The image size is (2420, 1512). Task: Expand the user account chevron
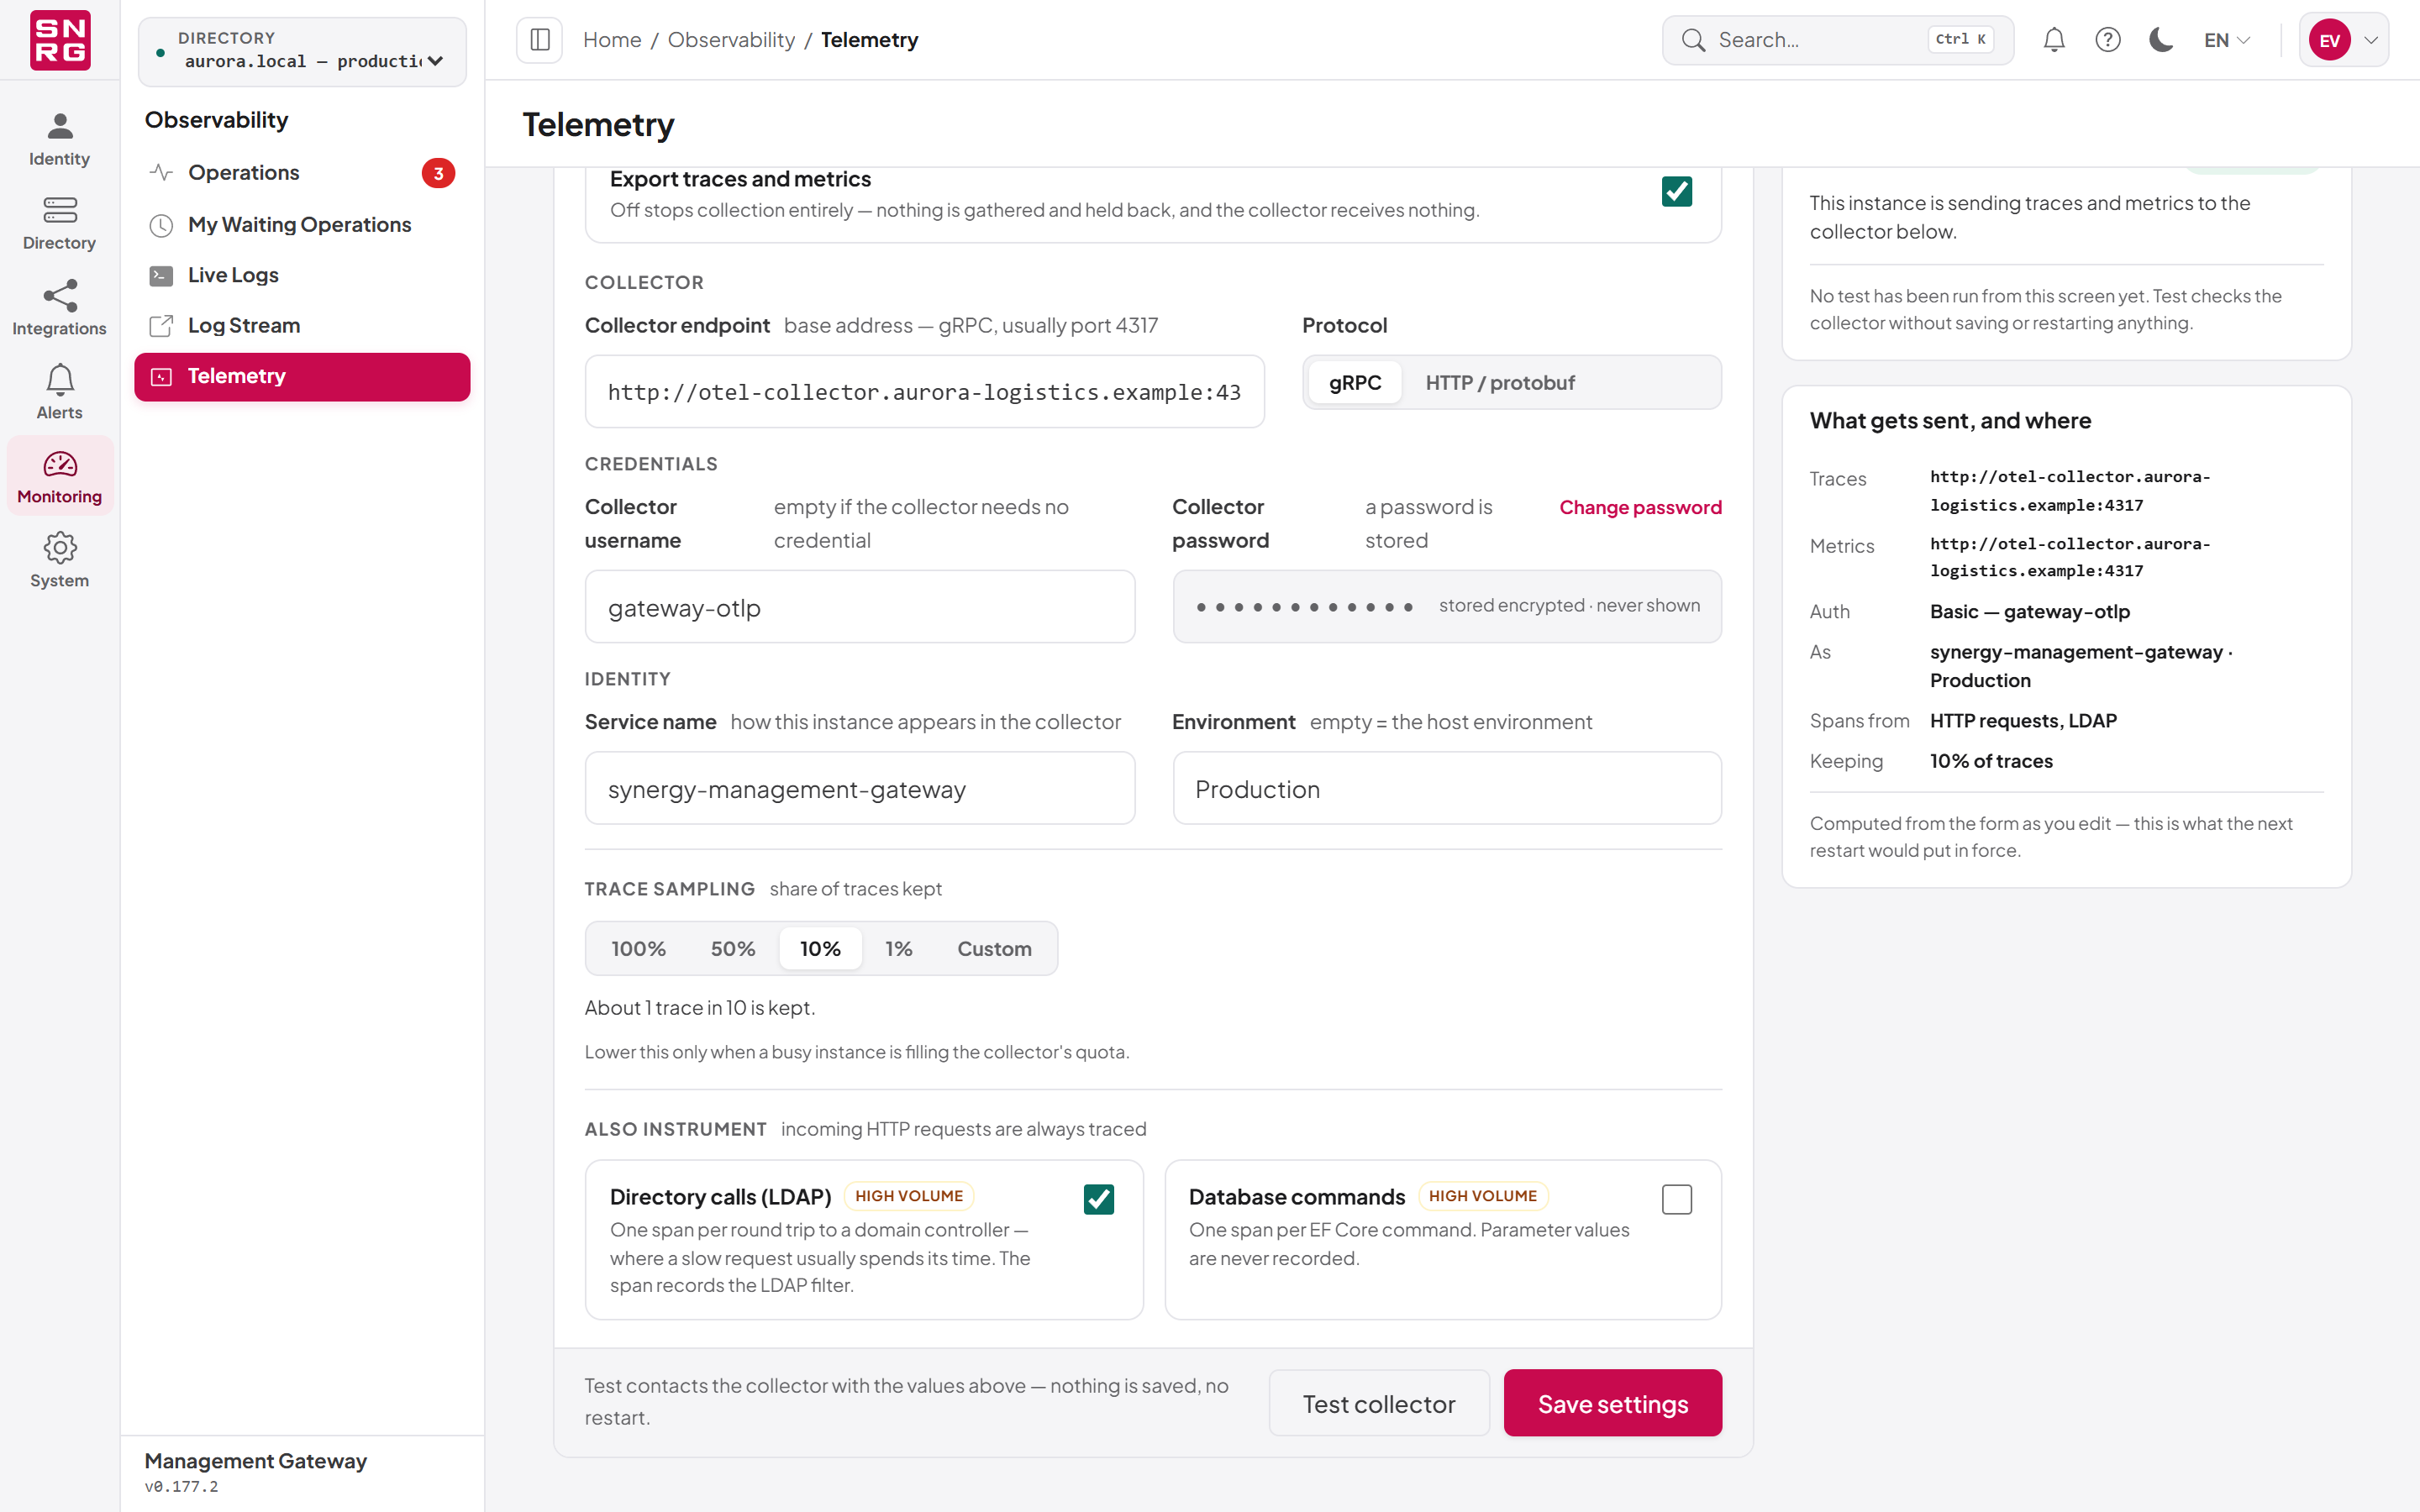[x=2370, y=40]
